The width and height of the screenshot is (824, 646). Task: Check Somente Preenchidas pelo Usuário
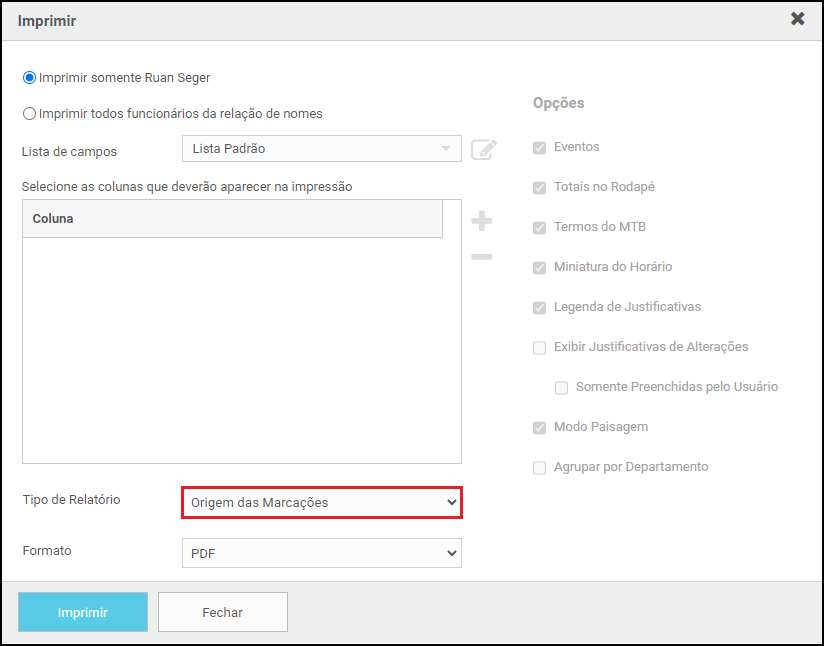[562, 387]
